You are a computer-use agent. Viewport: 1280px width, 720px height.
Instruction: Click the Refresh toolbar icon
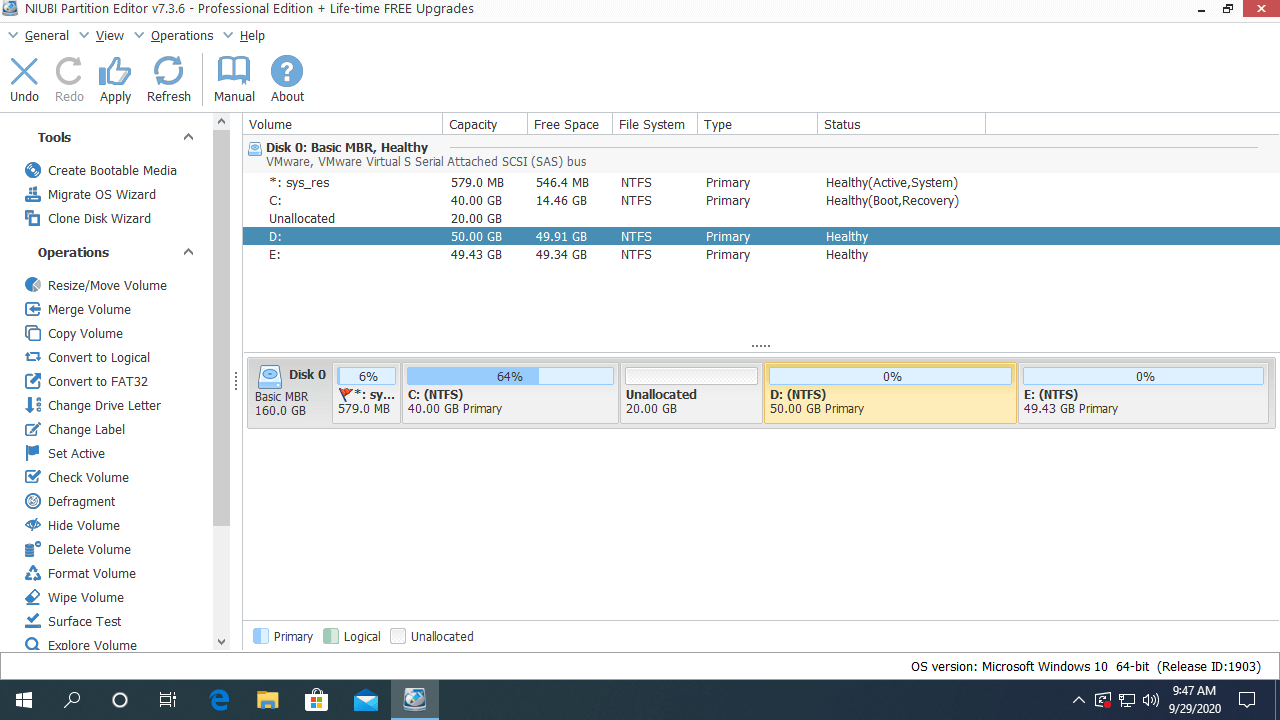pos(168,79)
